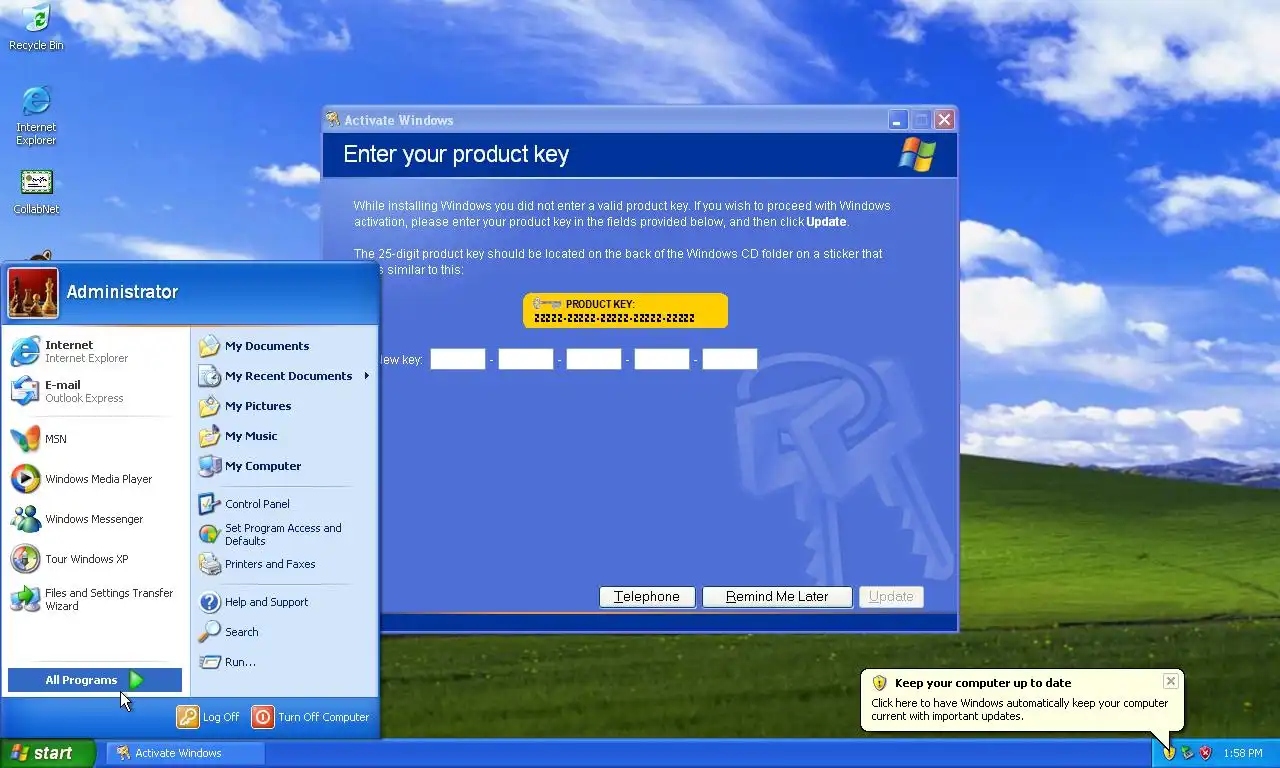The image size is (1280, 768).
Task: Click yellow shield update tray icon
Action: pyautogui.click(x=1168, y=753)
